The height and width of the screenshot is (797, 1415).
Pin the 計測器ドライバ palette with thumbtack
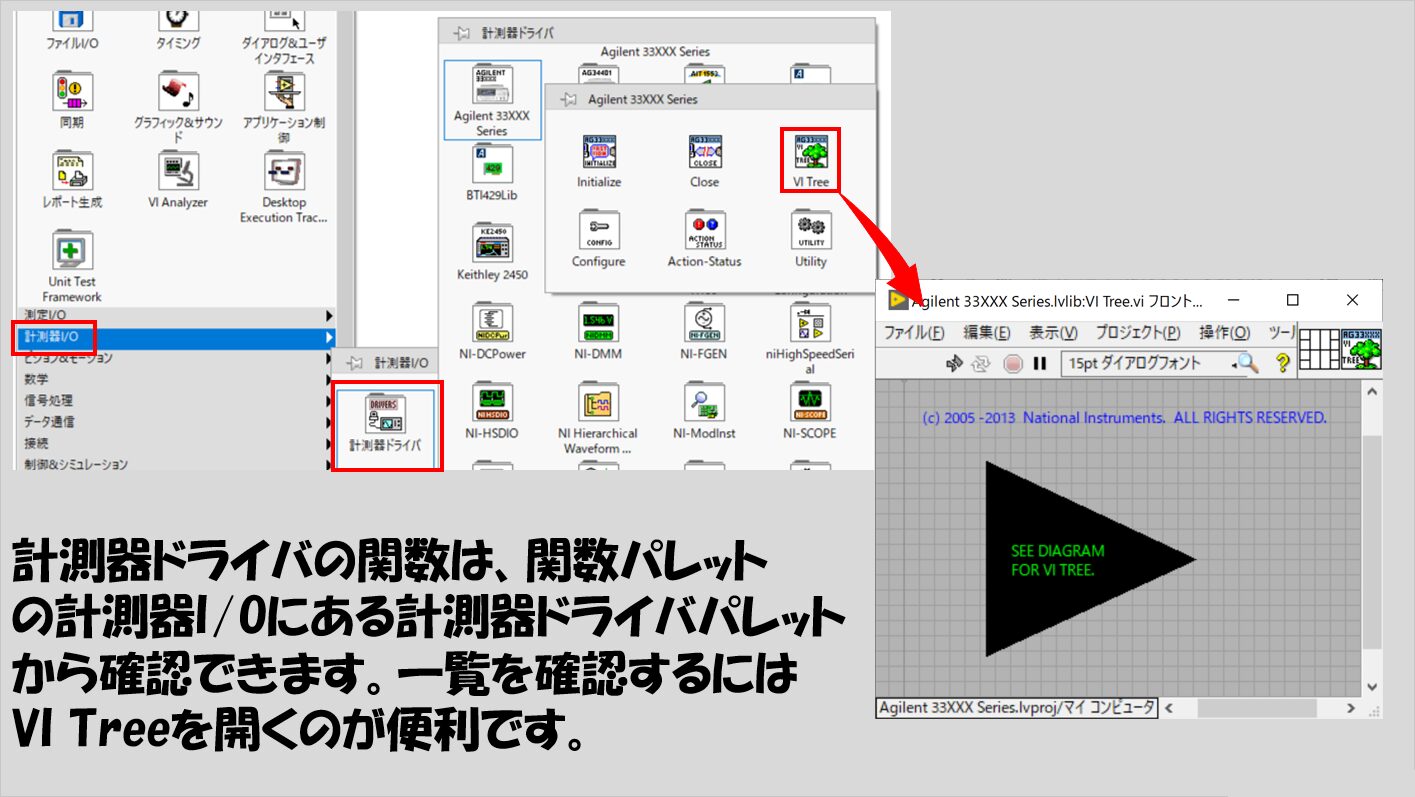click(x=461, y=33)
